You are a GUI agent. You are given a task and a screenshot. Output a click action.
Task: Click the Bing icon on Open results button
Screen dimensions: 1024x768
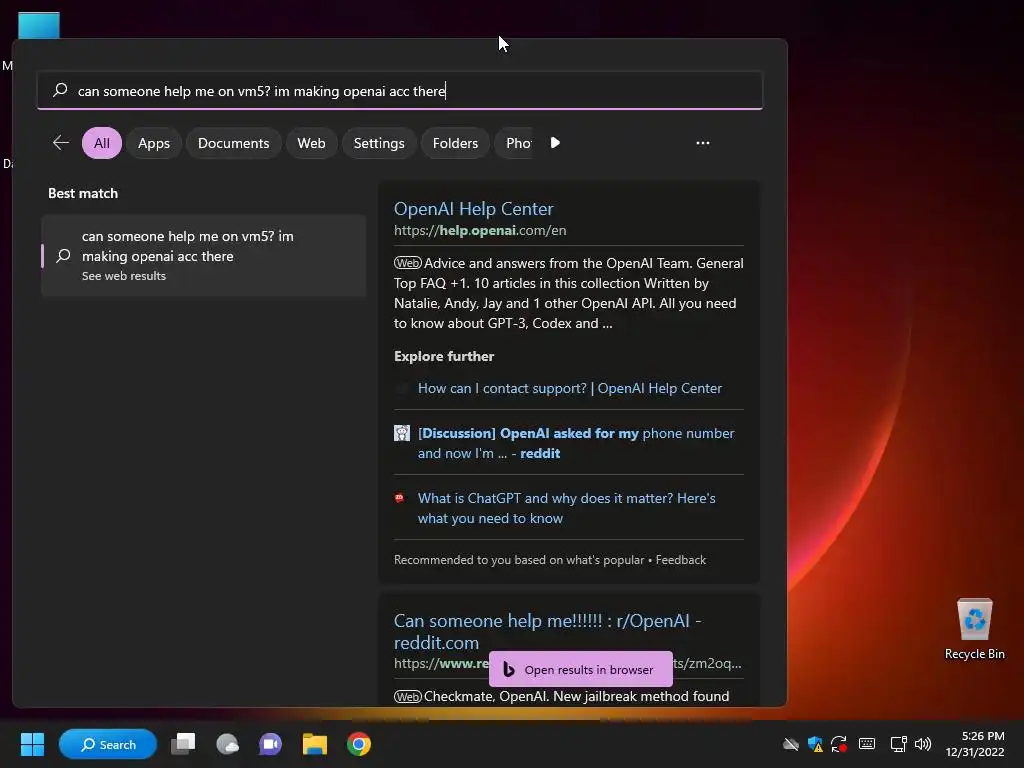[x=509, y=670]
